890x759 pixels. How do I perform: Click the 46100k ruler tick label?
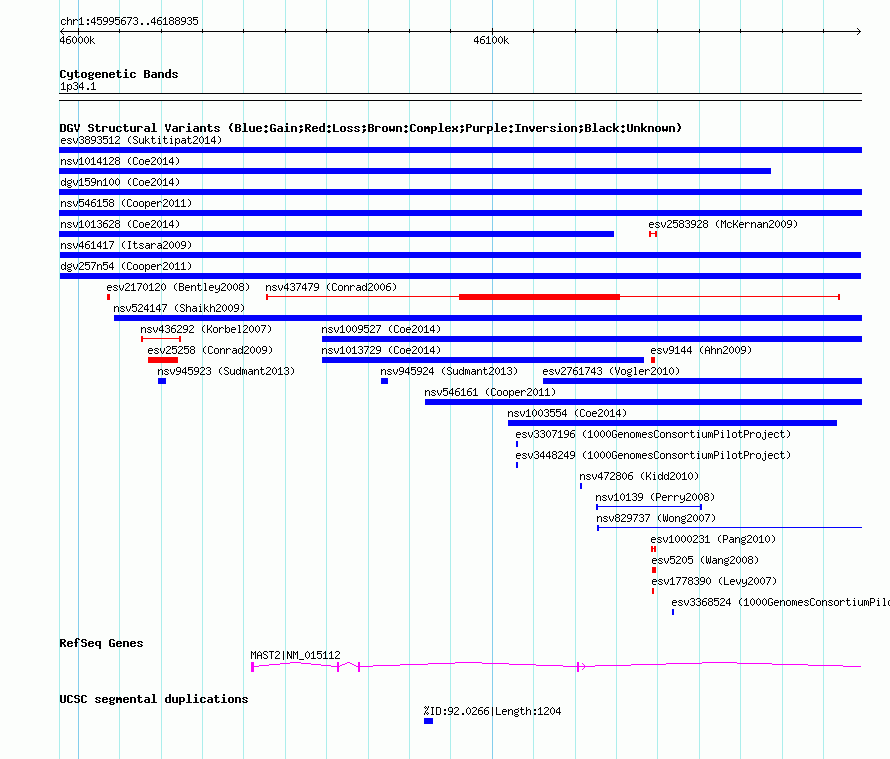pos(491,41)
